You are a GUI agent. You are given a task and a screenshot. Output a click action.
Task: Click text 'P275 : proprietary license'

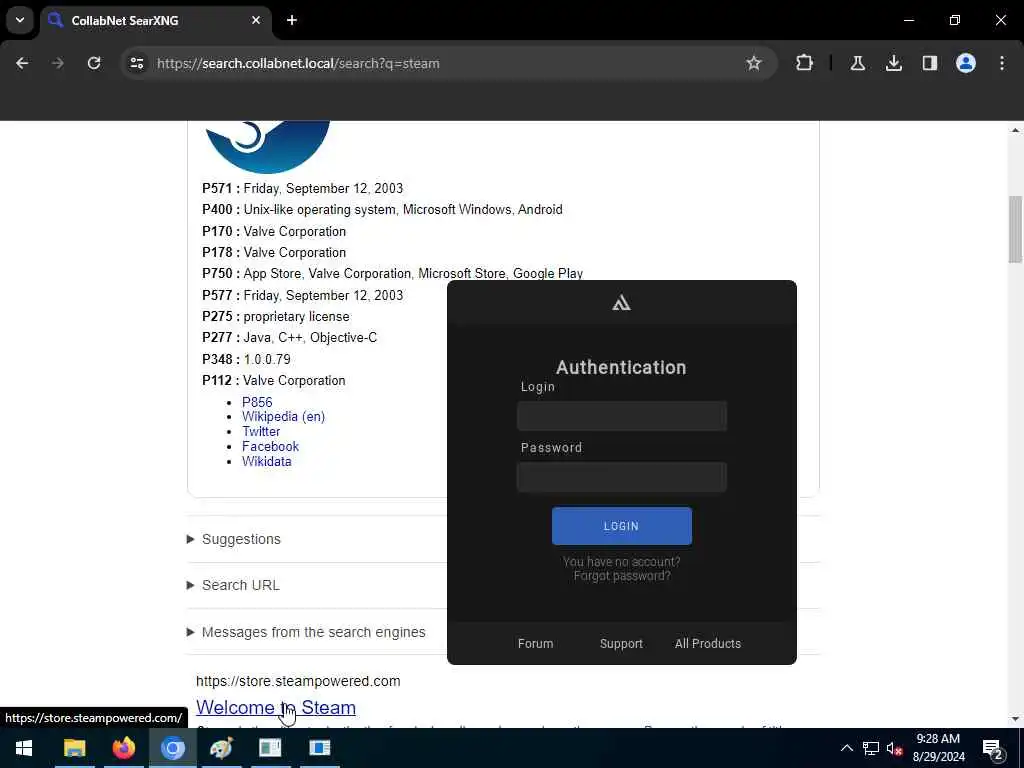tap(276, 316)
